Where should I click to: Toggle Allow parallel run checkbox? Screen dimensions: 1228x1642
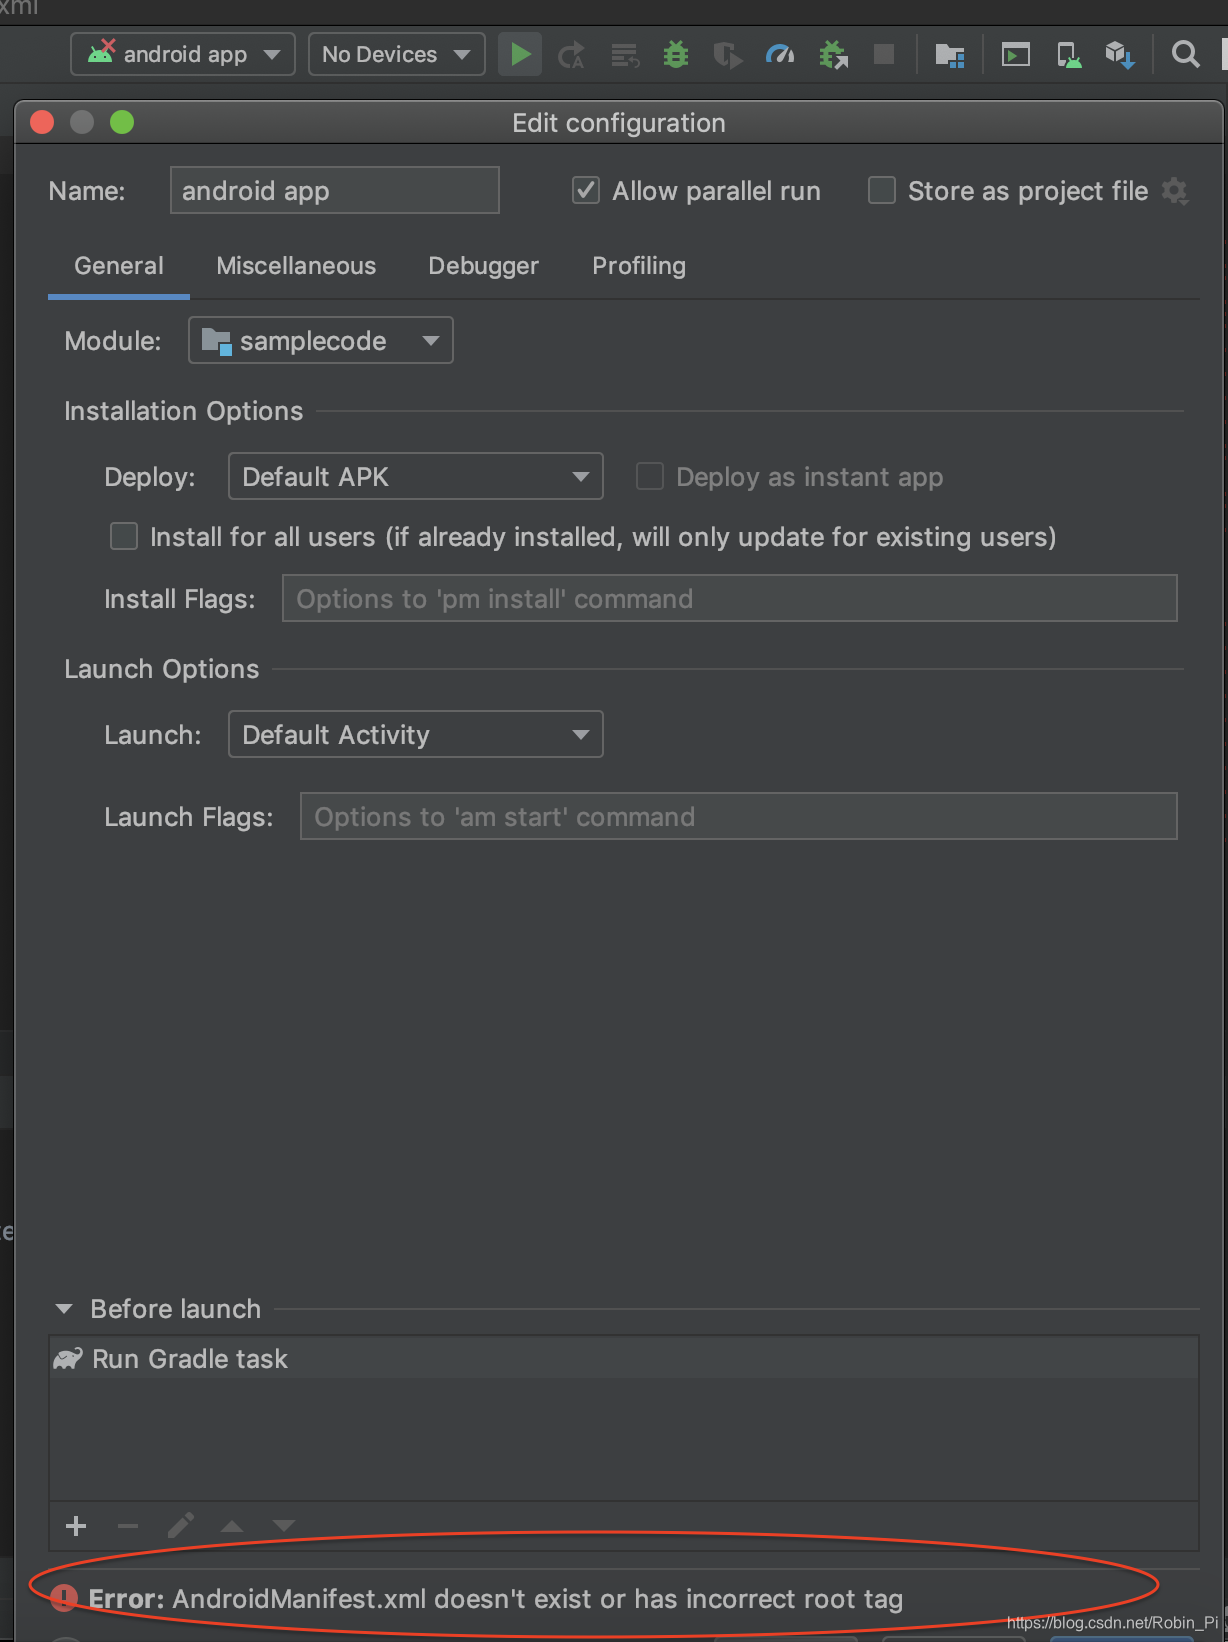point(586,190)
